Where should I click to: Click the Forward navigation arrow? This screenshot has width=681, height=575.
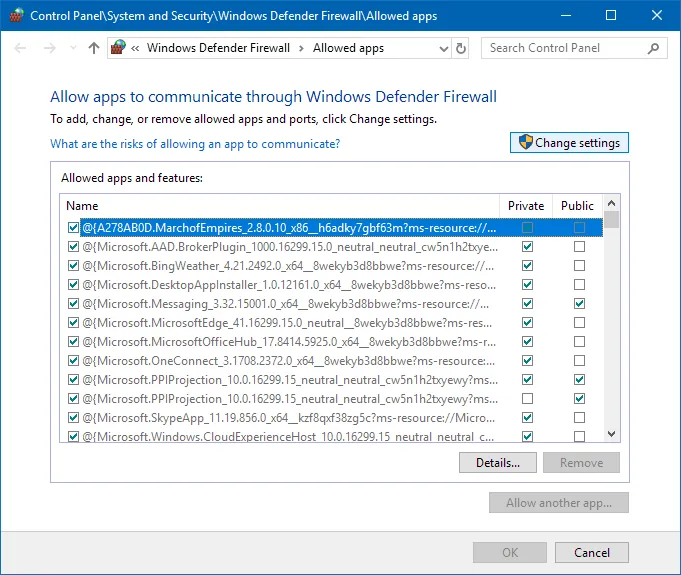50,48
